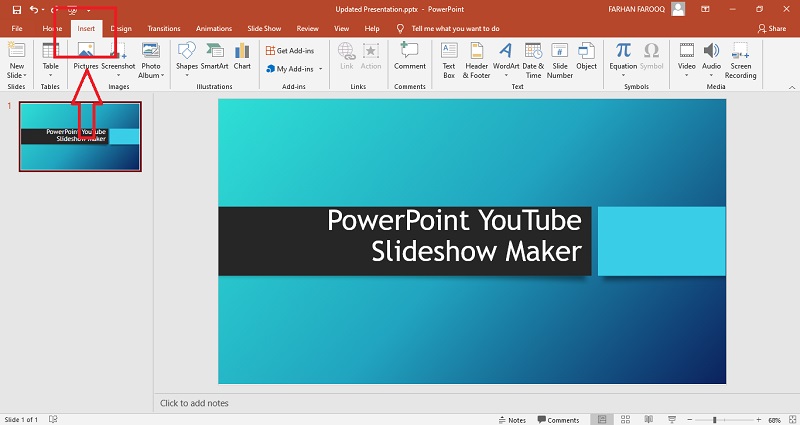Open Ribbon Display Options in title bar

(x=705, y=9)
